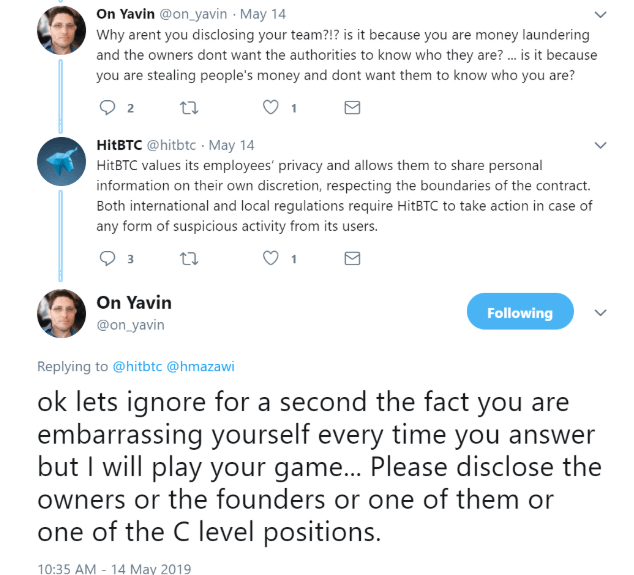Open the @hitbtc handle in HitBTC tweet header
The image size is (634, 575).
[171, 145]
